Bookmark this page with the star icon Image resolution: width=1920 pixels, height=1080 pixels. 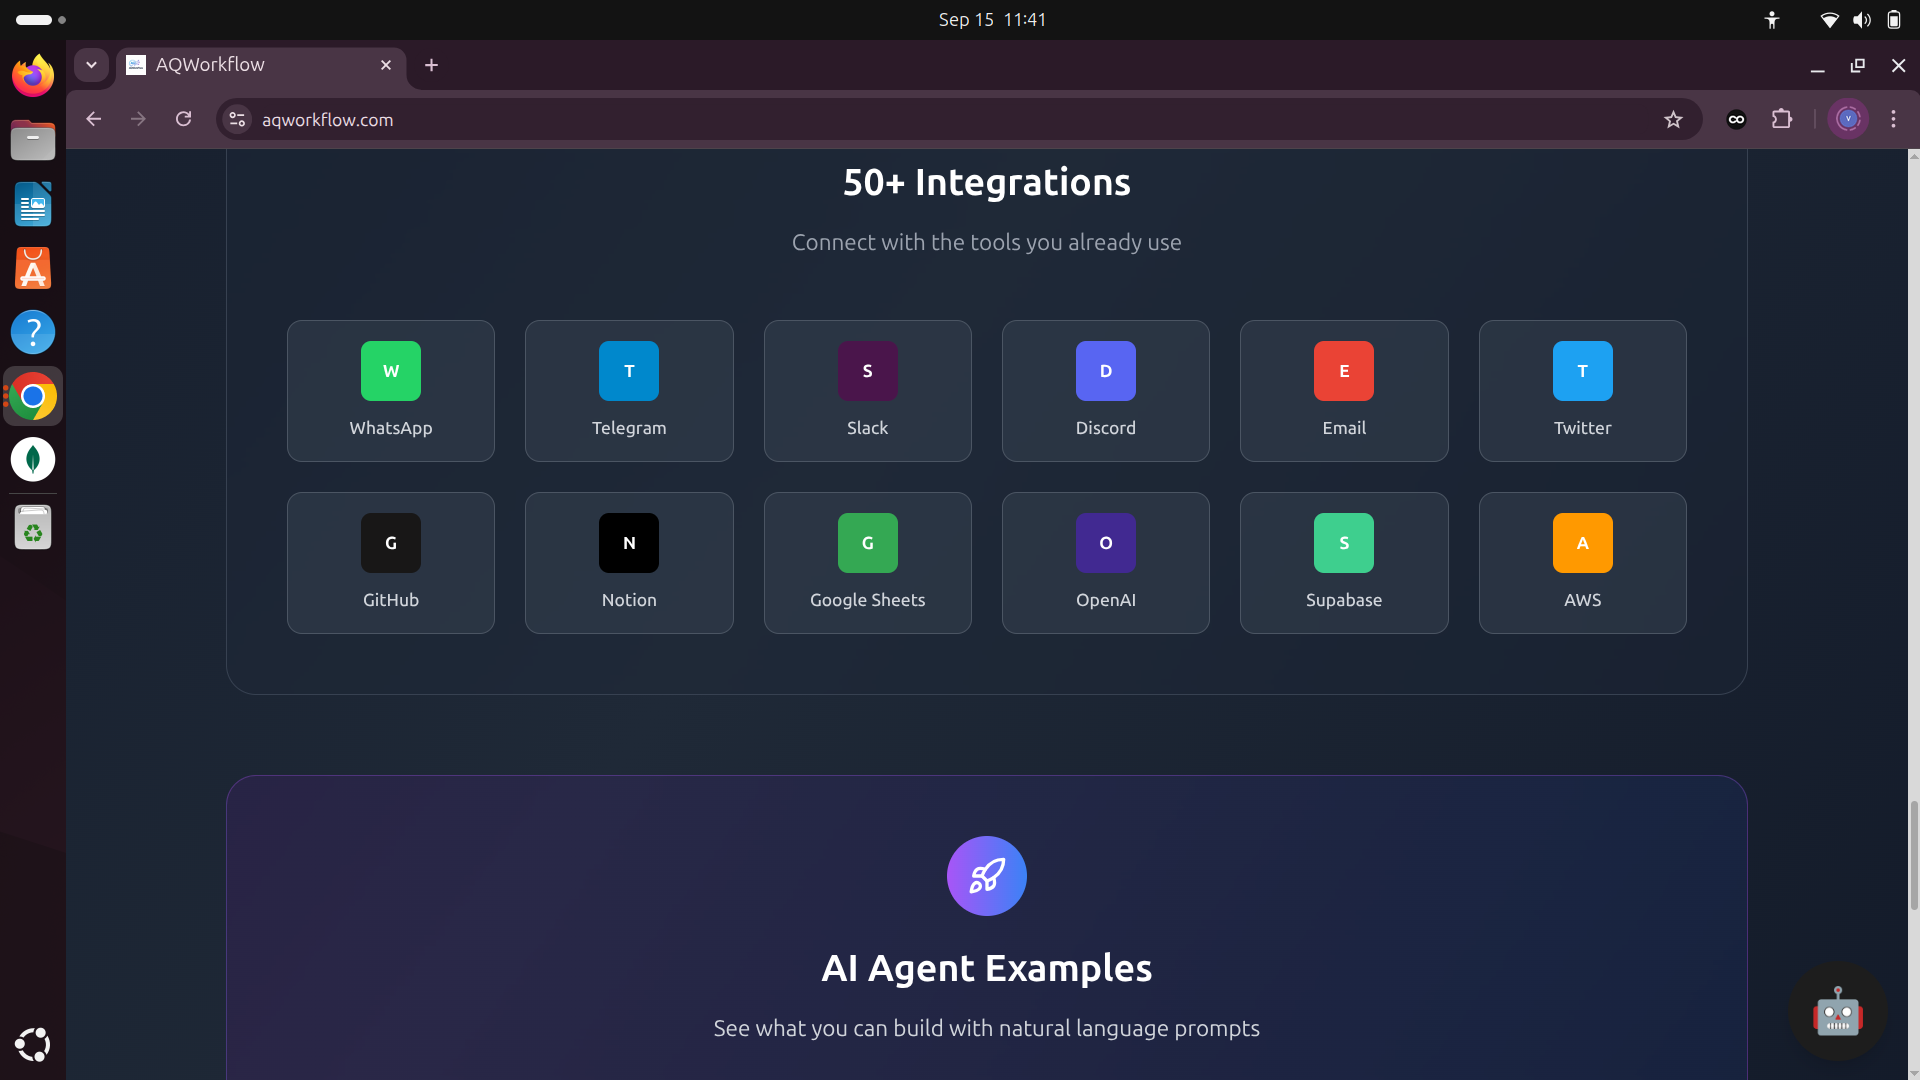pos(1673,120)
